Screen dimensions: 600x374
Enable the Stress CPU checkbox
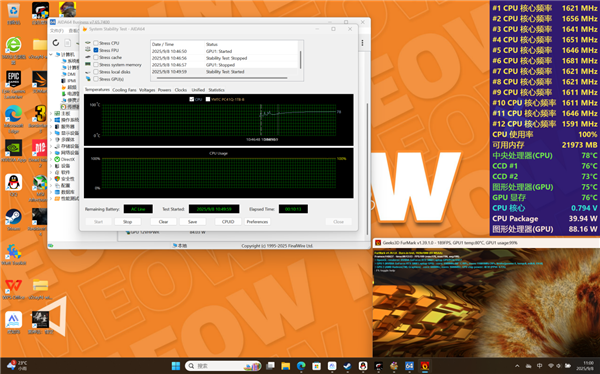[x=96, y=43]
